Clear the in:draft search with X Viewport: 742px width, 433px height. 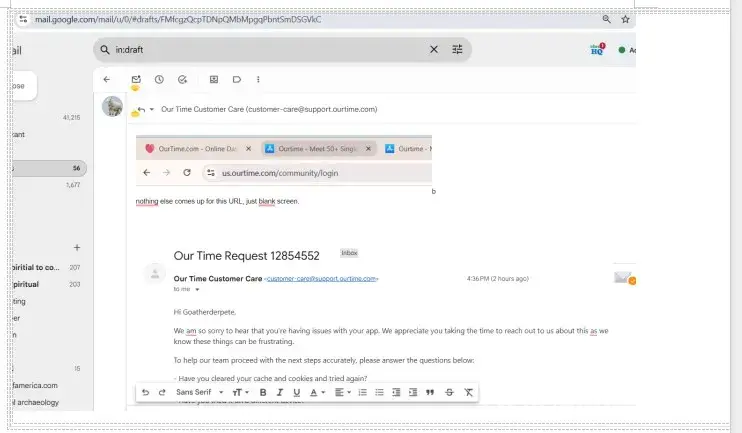tap(433, 49)
